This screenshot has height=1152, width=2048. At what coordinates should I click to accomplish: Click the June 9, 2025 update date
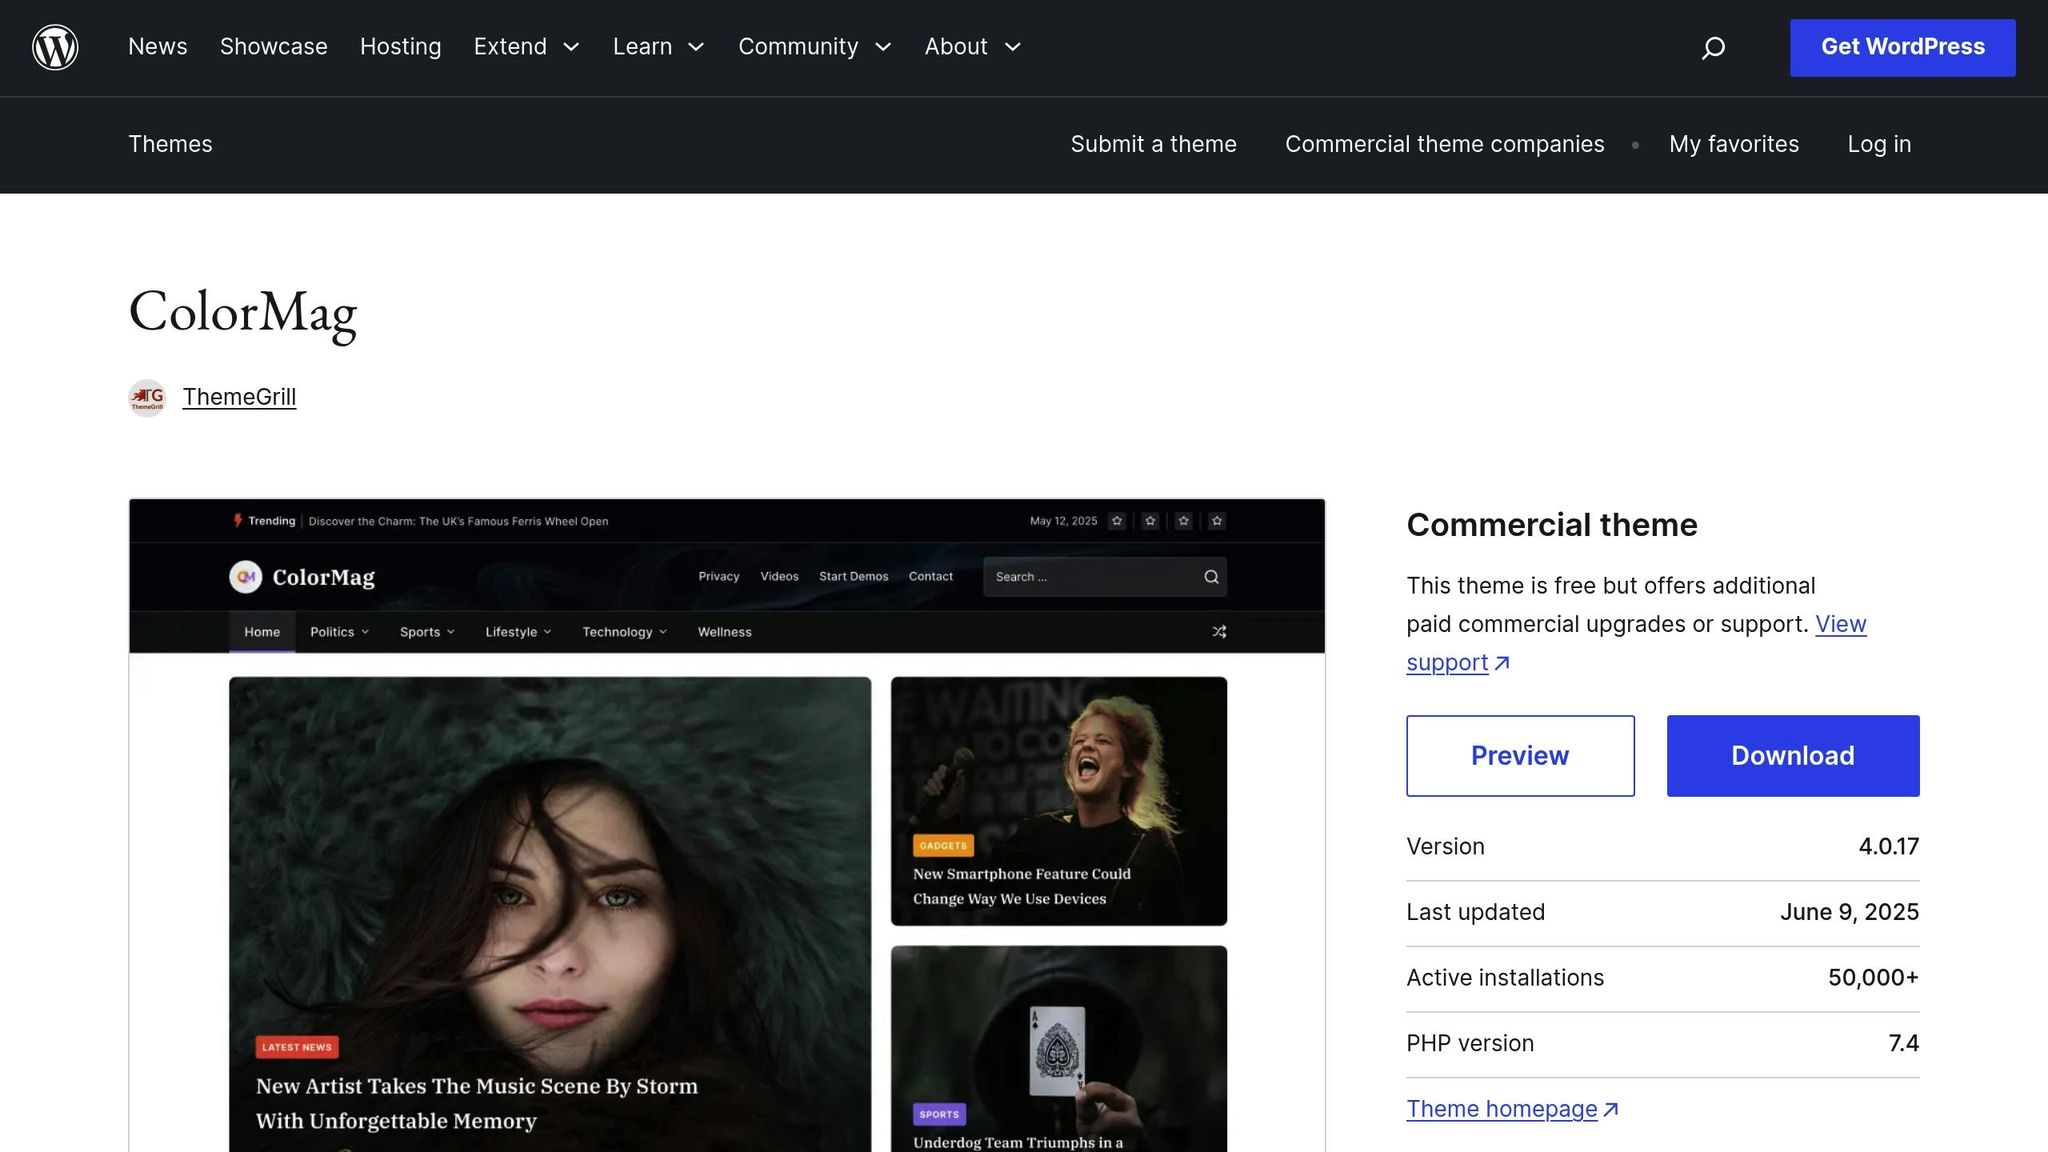(x=1849, y=912)
